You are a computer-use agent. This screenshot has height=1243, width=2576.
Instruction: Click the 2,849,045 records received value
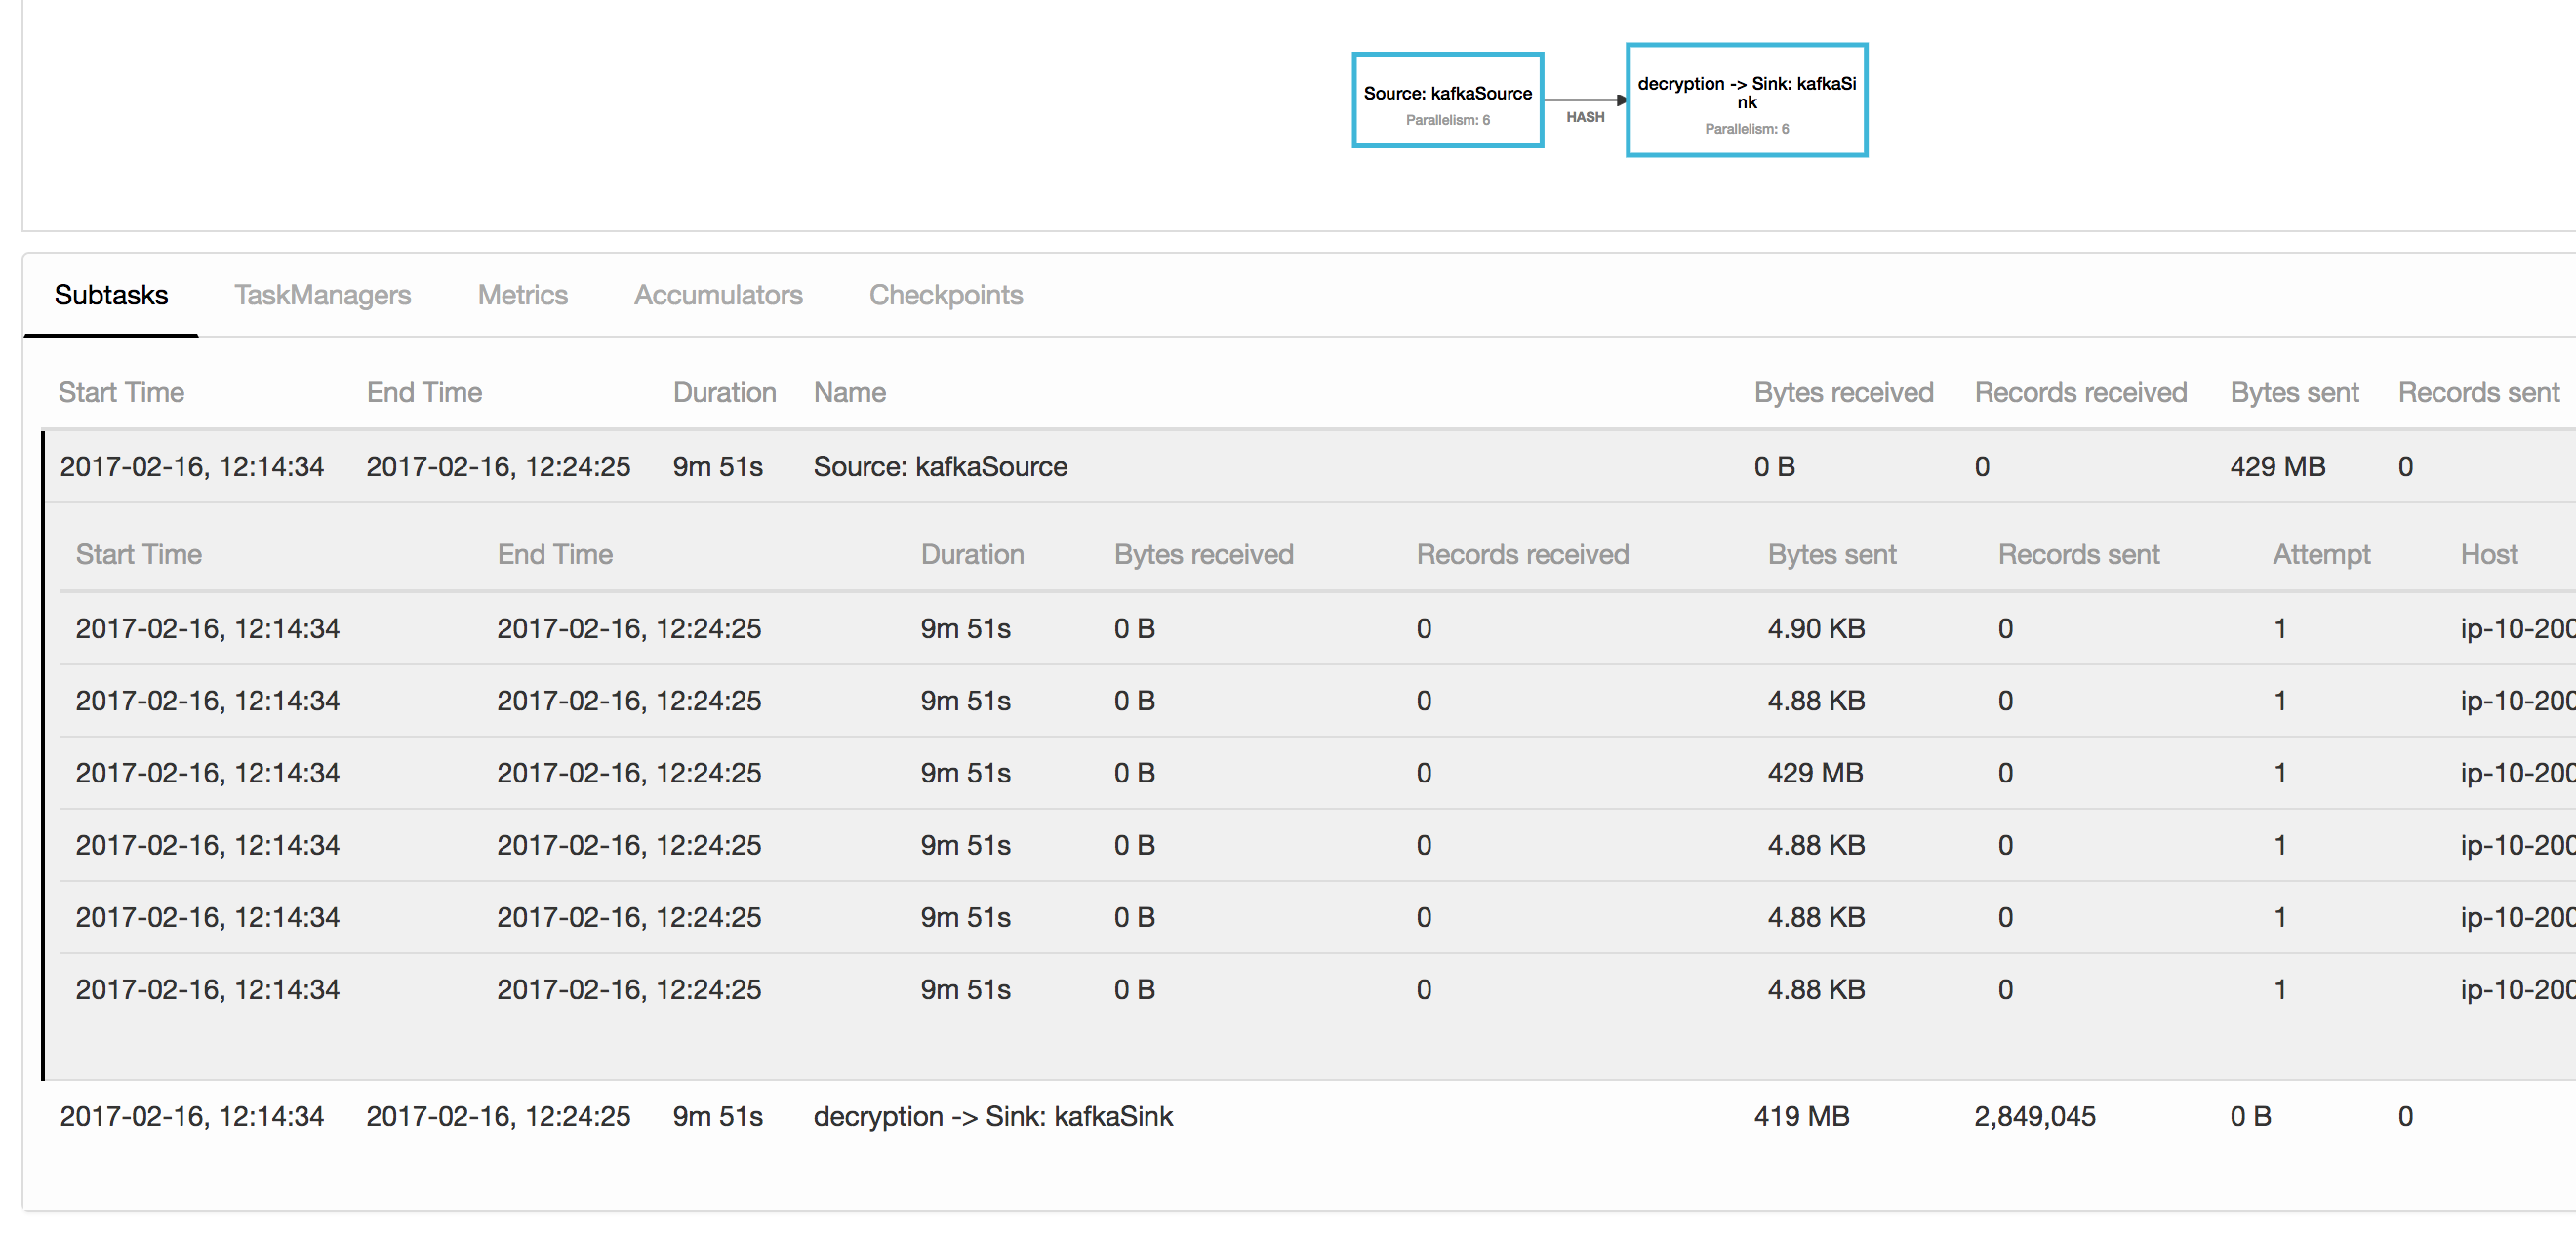click(x=2034, y=1116)
